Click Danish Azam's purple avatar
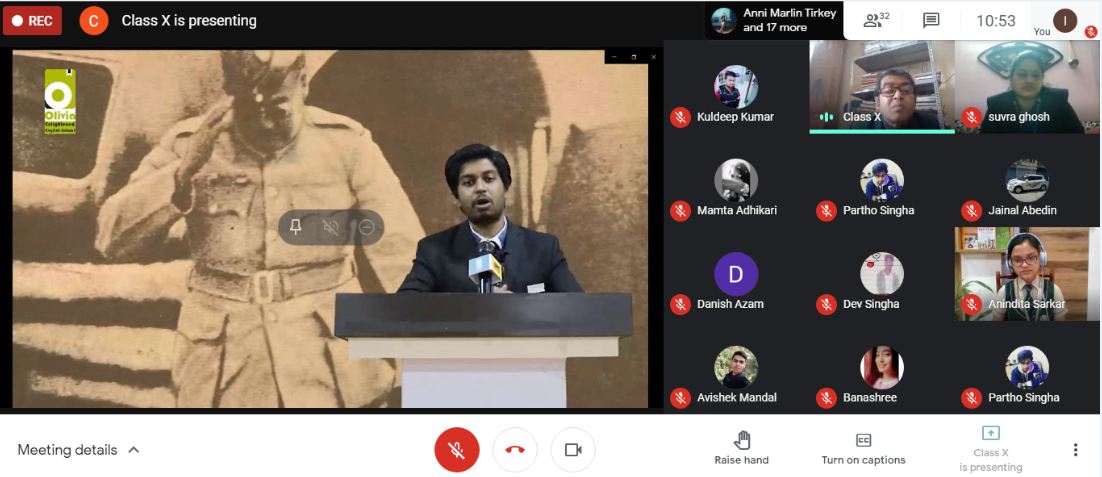Screen dimensions: 1102x477 [x=736, y=274]
